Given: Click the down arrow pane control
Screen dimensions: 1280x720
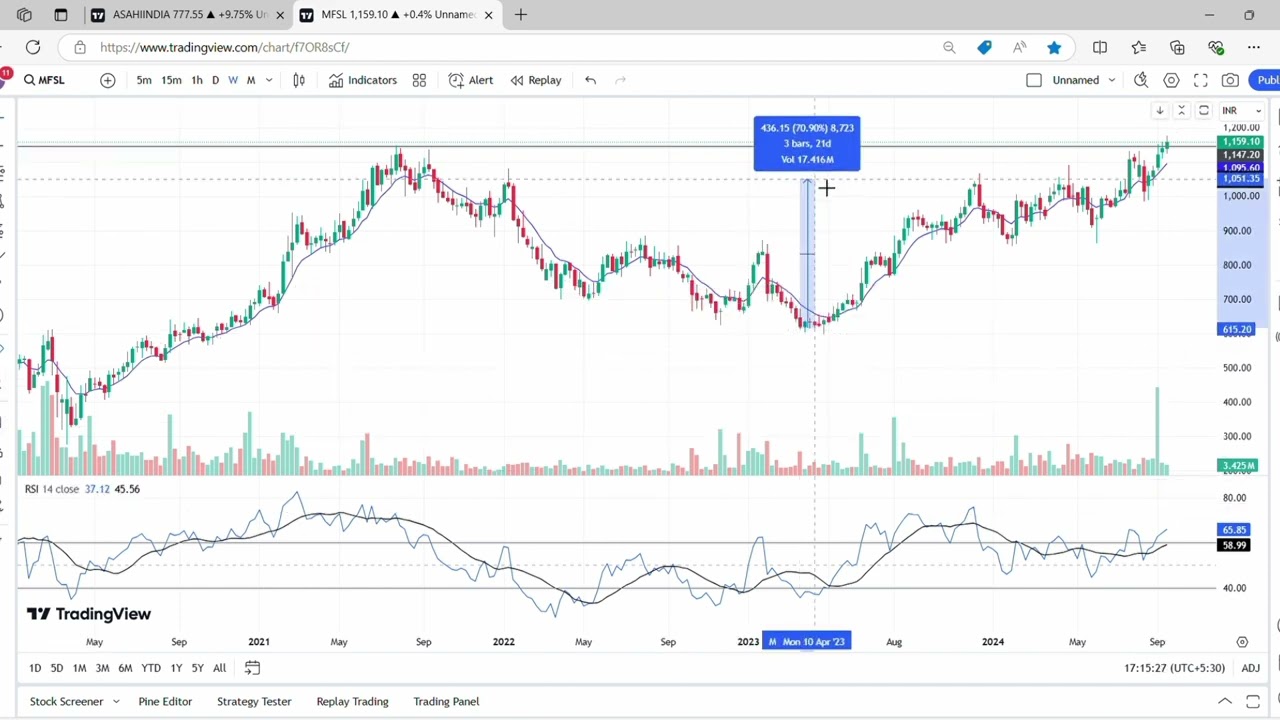Looking at the screenshot, I should 1160,111.
